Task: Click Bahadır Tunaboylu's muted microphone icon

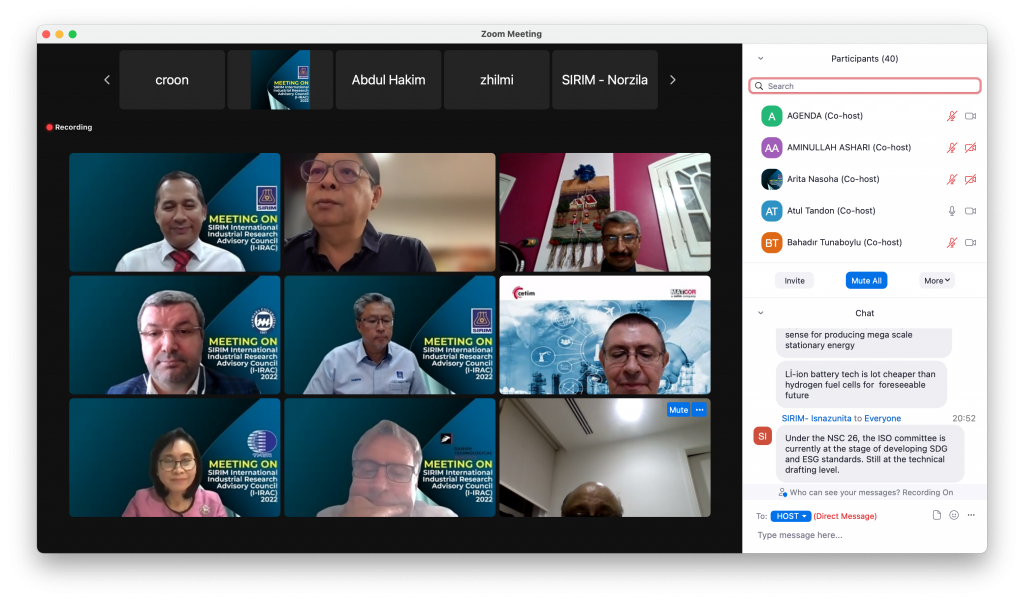Action: pyautogui.click(x=952, y=242)
